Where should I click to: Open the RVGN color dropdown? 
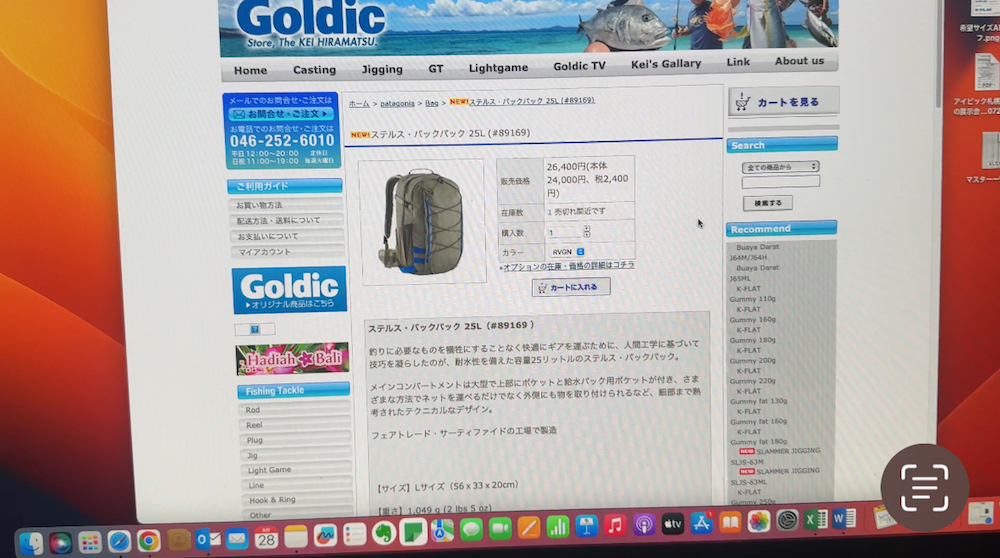(x=580, y=251)
